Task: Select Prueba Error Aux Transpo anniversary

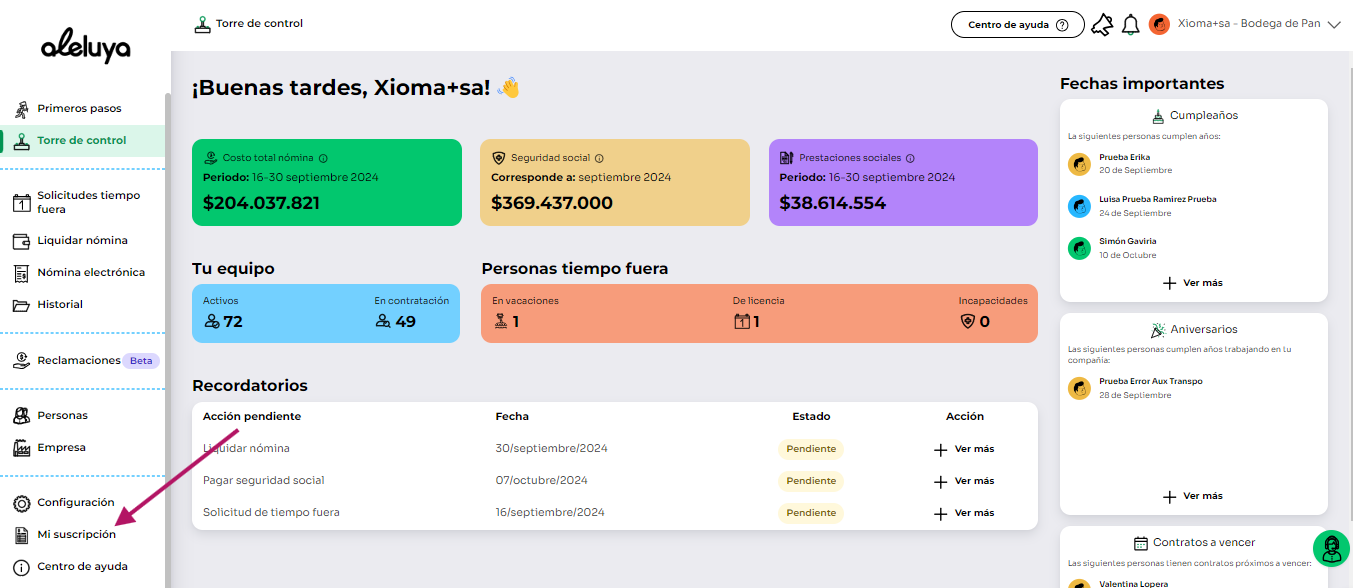Action: 1193,388
